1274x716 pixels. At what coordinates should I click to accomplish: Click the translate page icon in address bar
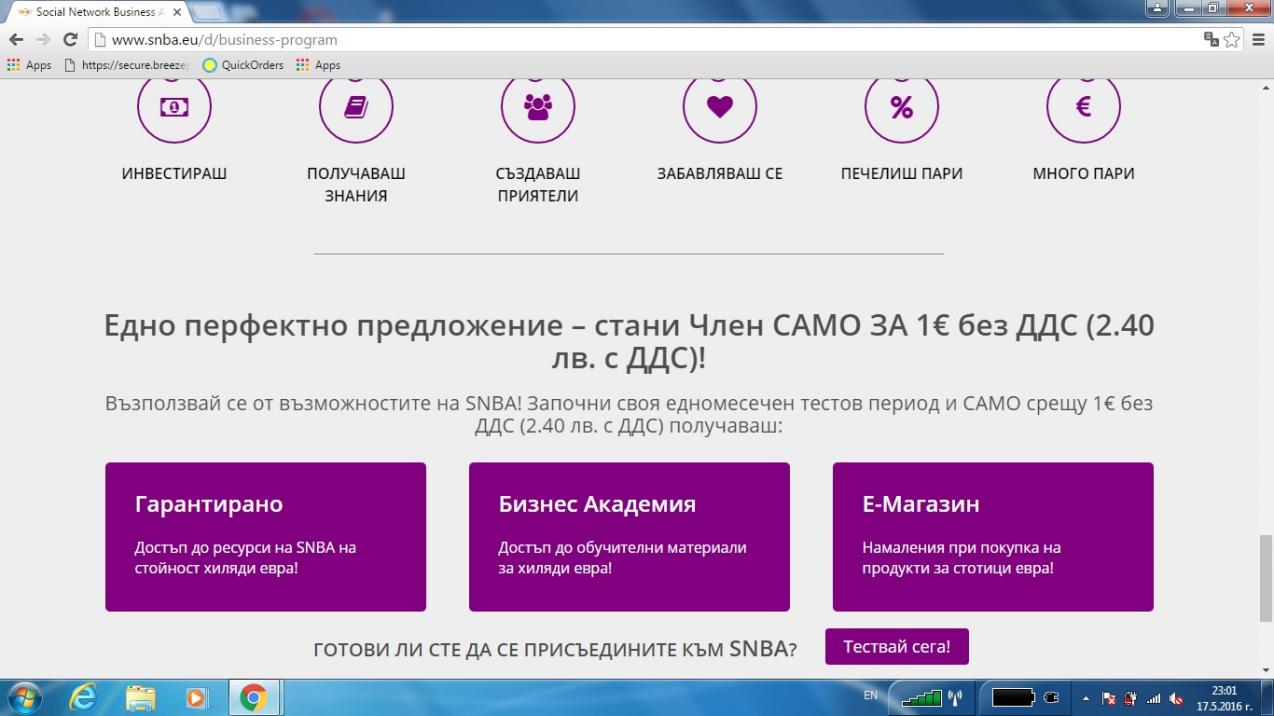click(x=1211, y=40)
